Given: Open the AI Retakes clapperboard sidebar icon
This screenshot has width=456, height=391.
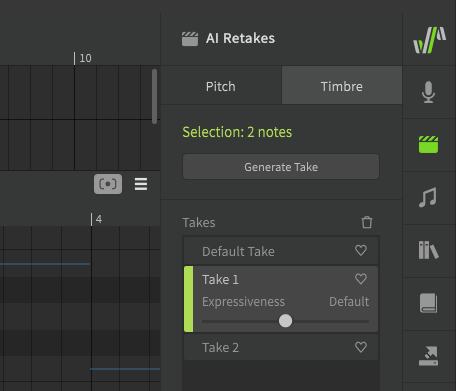Looking at the screenshot, I should coord(428,144).
